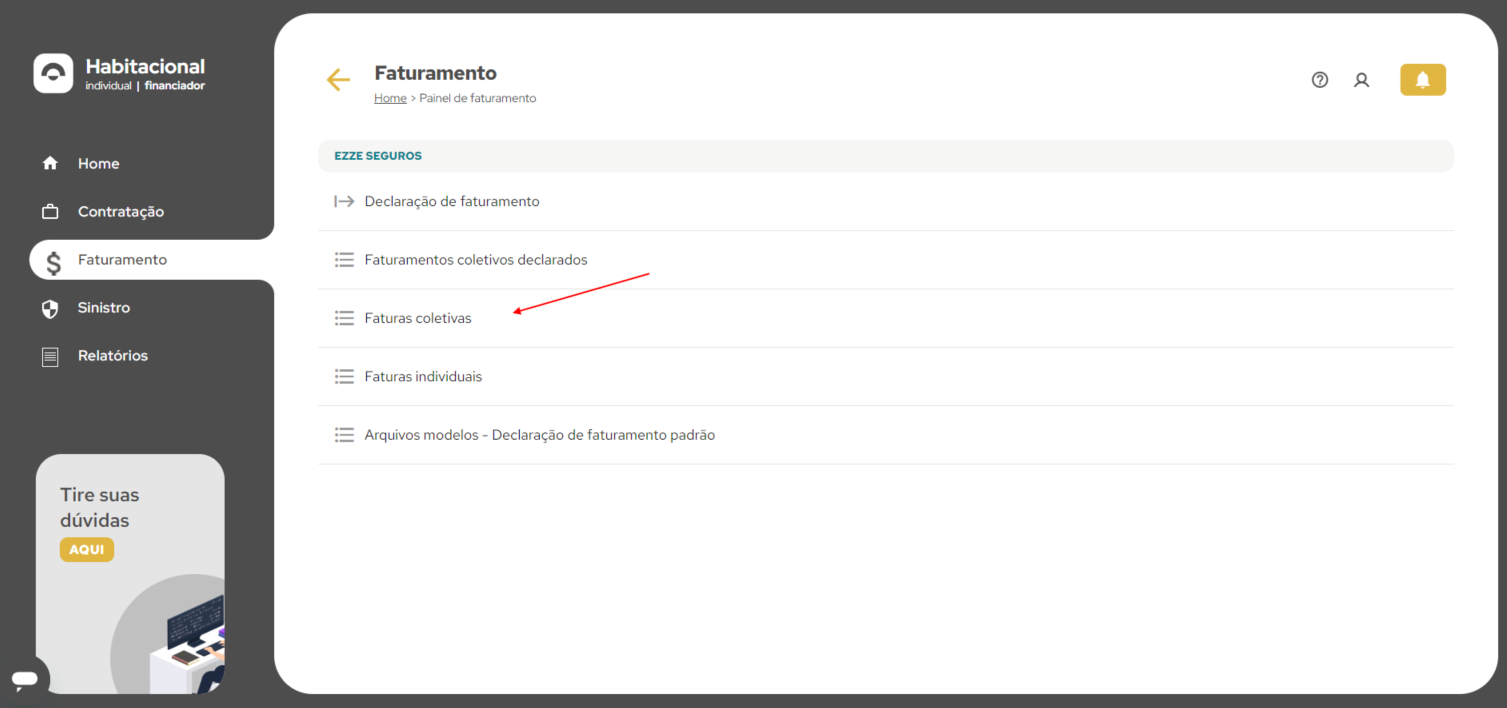Open Sinistro in the sidebar
This screenshot has height=708, width=1507.
coord(104,307)
